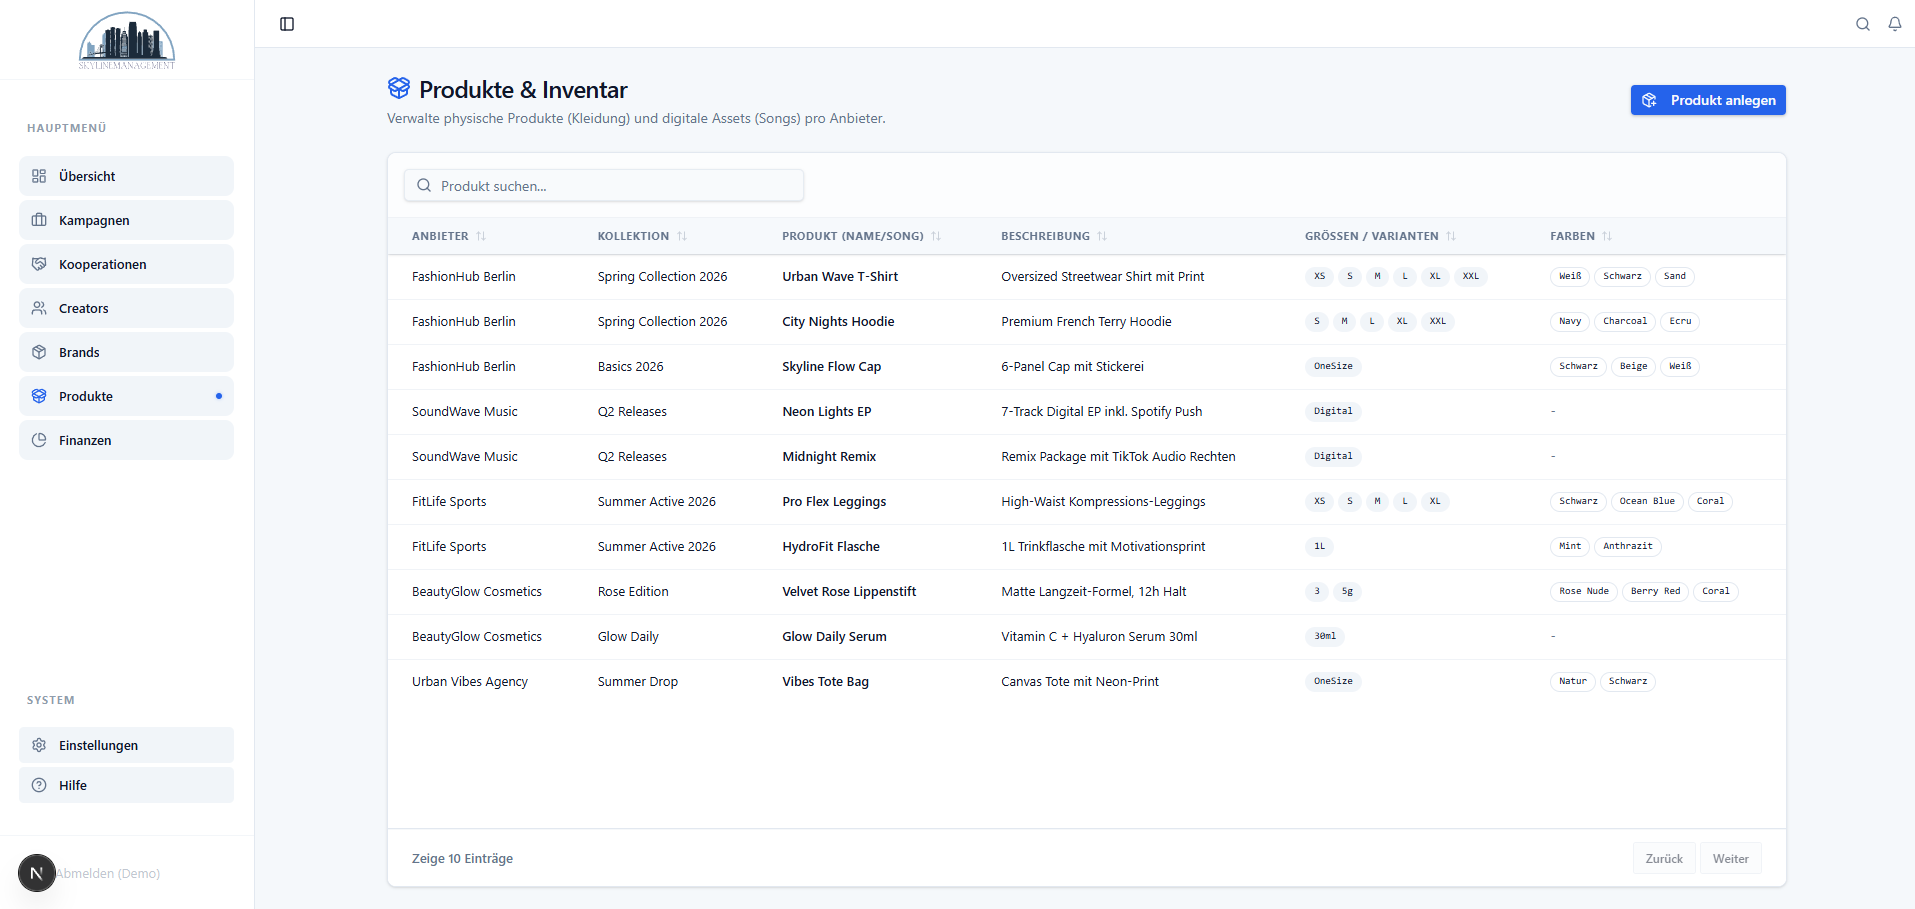Viewport: 1915px width, 909px height.
Task: Click the cube icon next to Produkte & Inventar heading
Action: coord(399,88)
